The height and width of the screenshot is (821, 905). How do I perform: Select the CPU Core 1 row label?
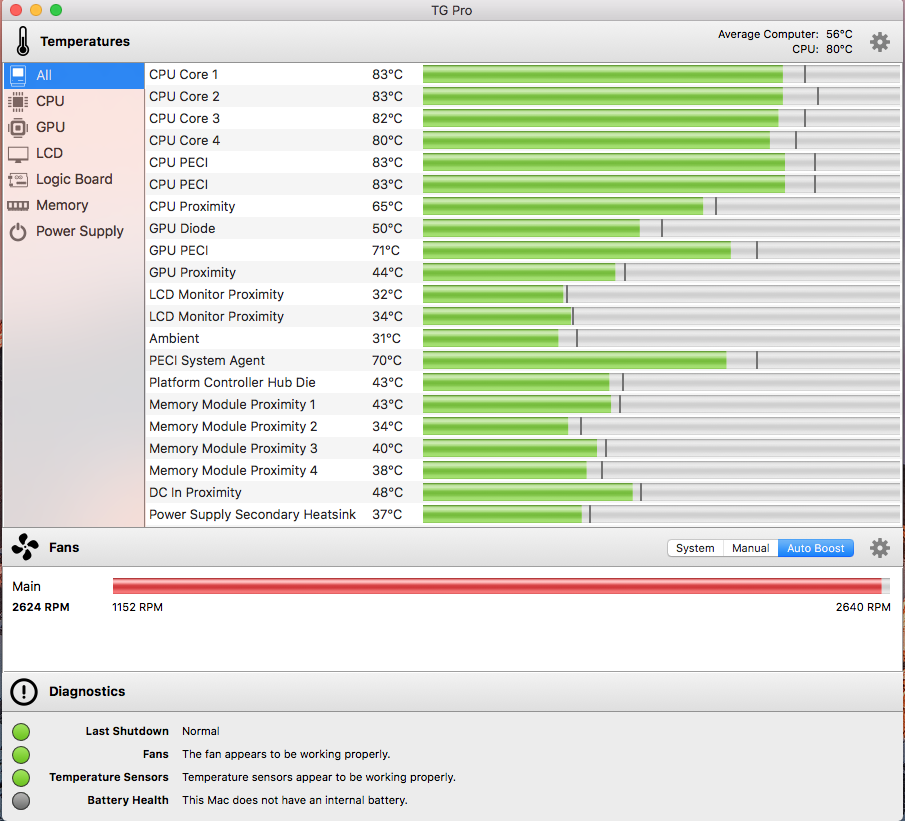183,74
